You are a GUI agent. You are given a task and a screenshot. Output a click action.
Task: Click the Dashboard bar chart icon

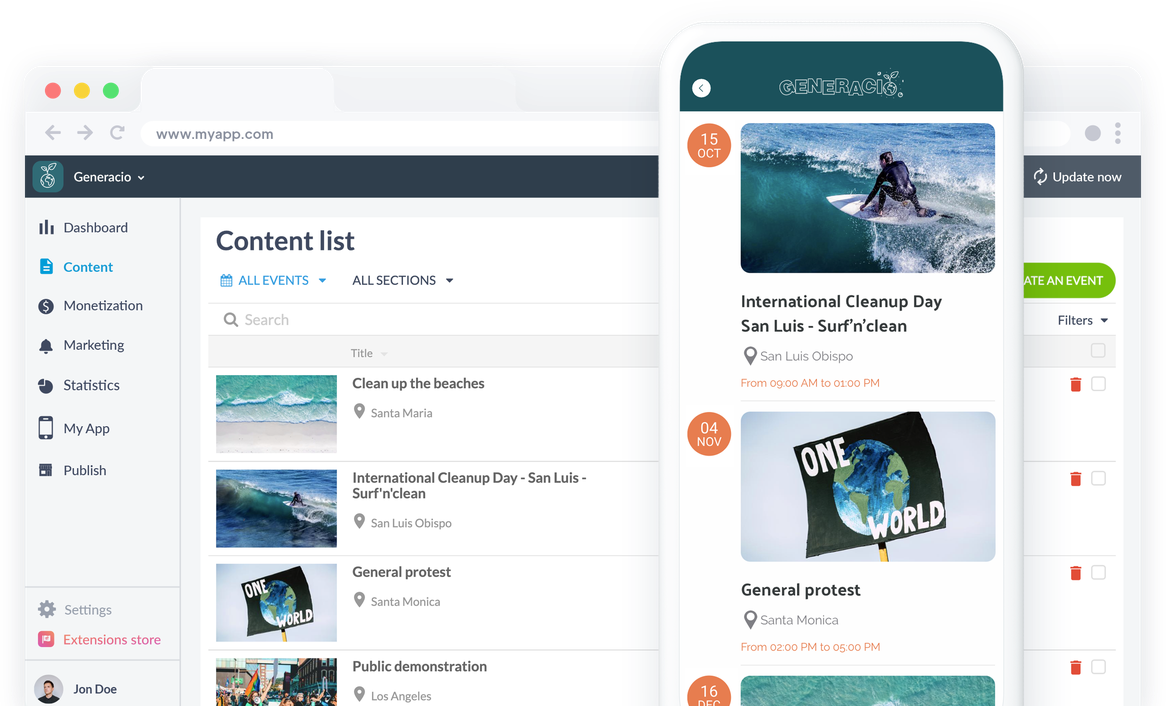coord(46,228)
